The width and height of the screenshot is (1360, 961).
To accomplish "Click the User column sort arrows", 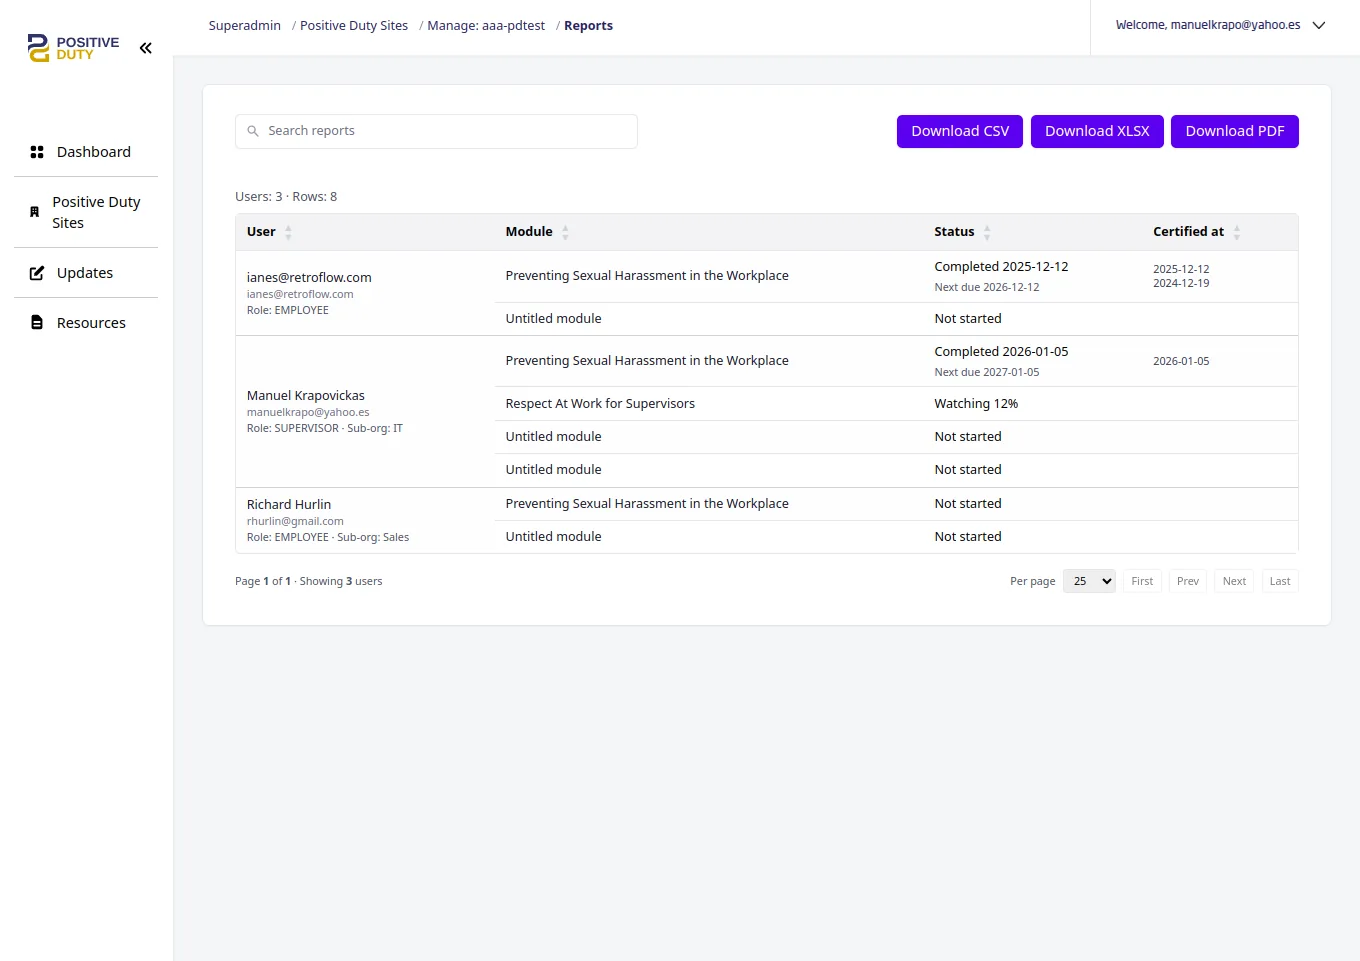I will tap(287, 231).
